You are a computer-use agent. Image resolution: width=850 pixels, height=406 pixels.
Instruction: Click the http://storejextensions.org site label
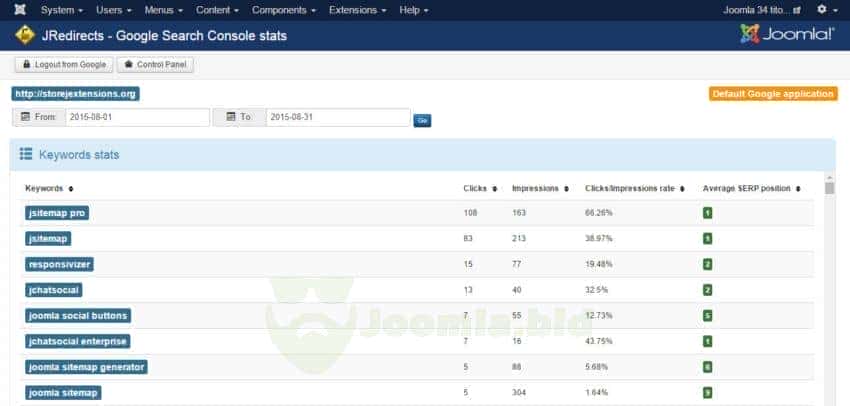tap(75, 94)
